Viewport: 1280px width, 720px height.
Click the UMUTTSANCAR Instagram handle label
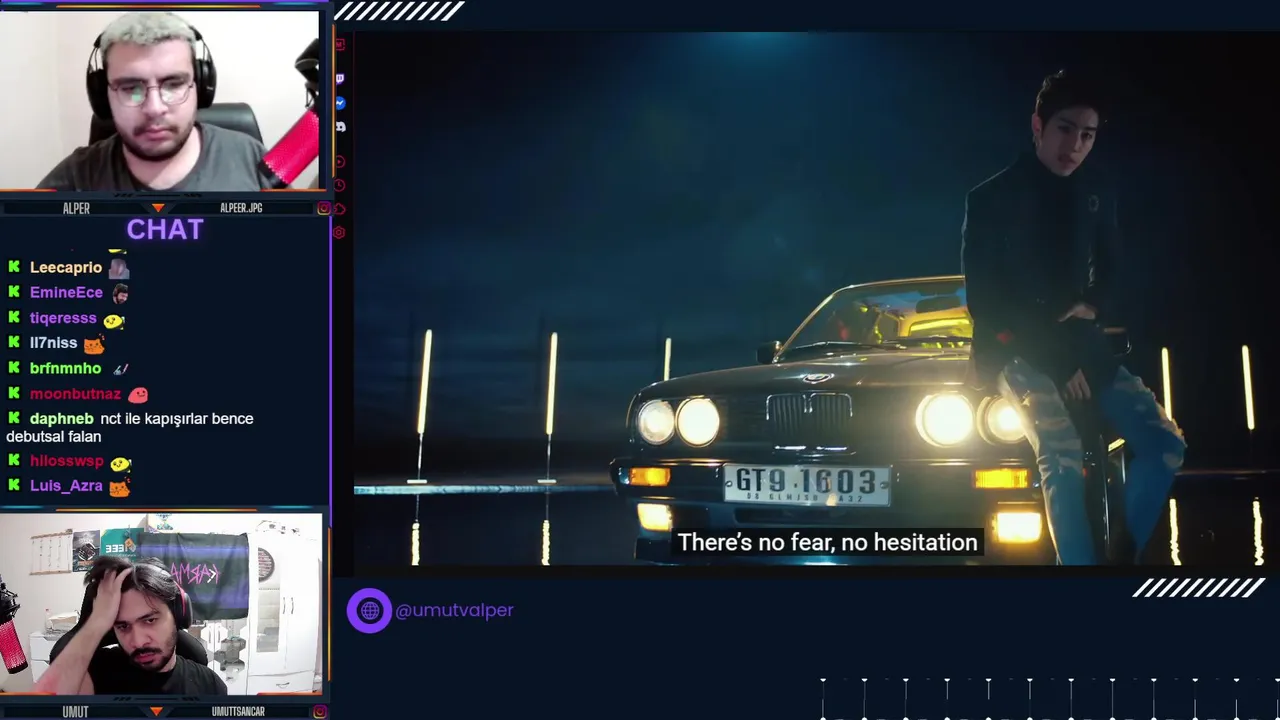(238, 712)
